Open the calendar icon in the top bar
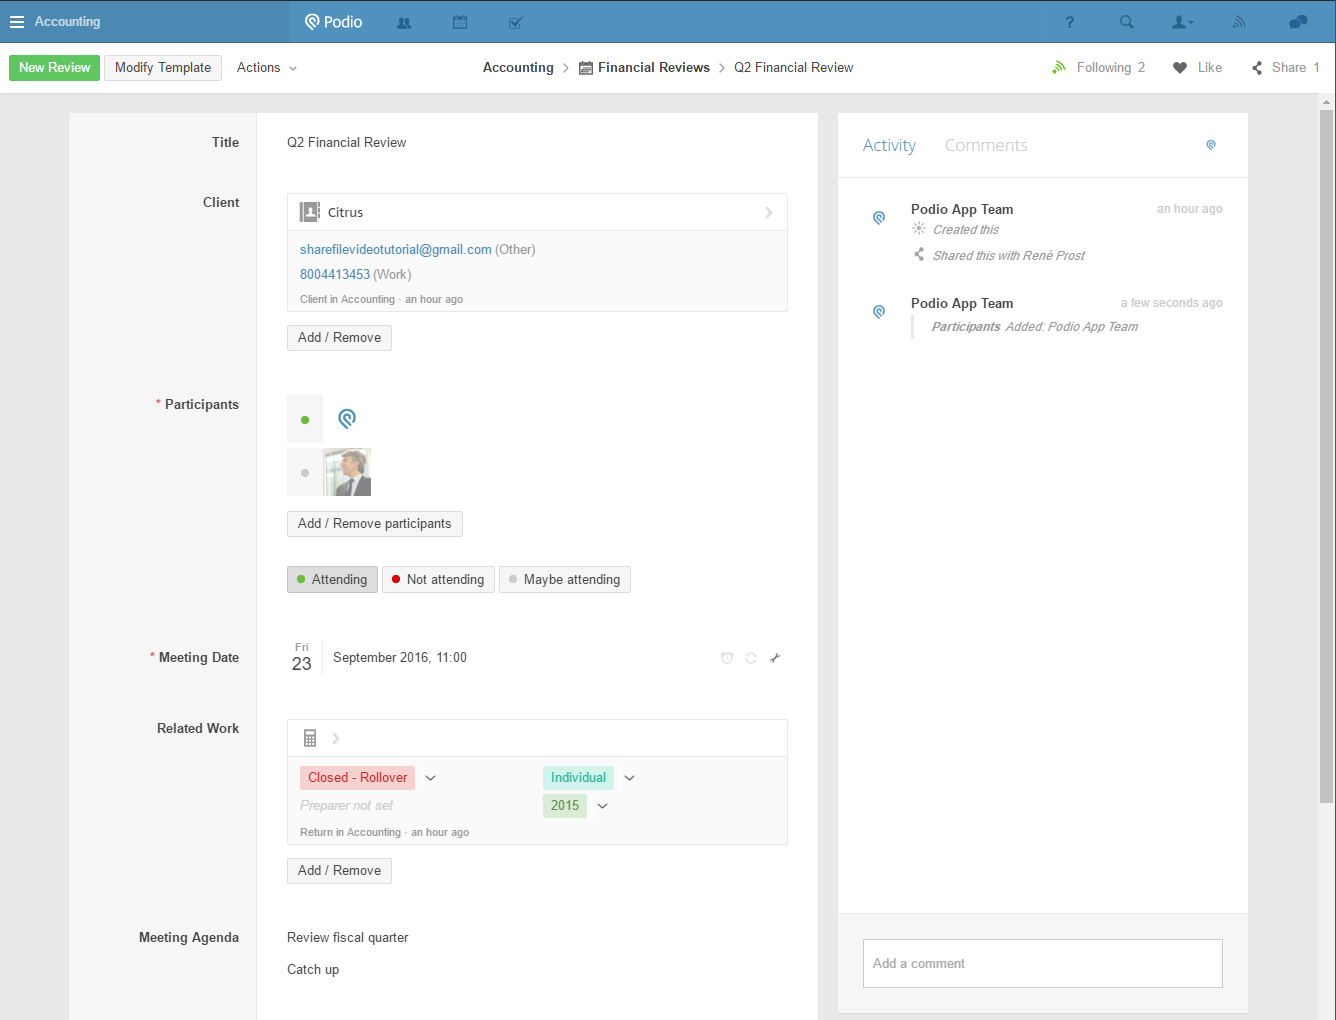Viewport: 1336px width, 1020px height. click(x=460, y=22)
